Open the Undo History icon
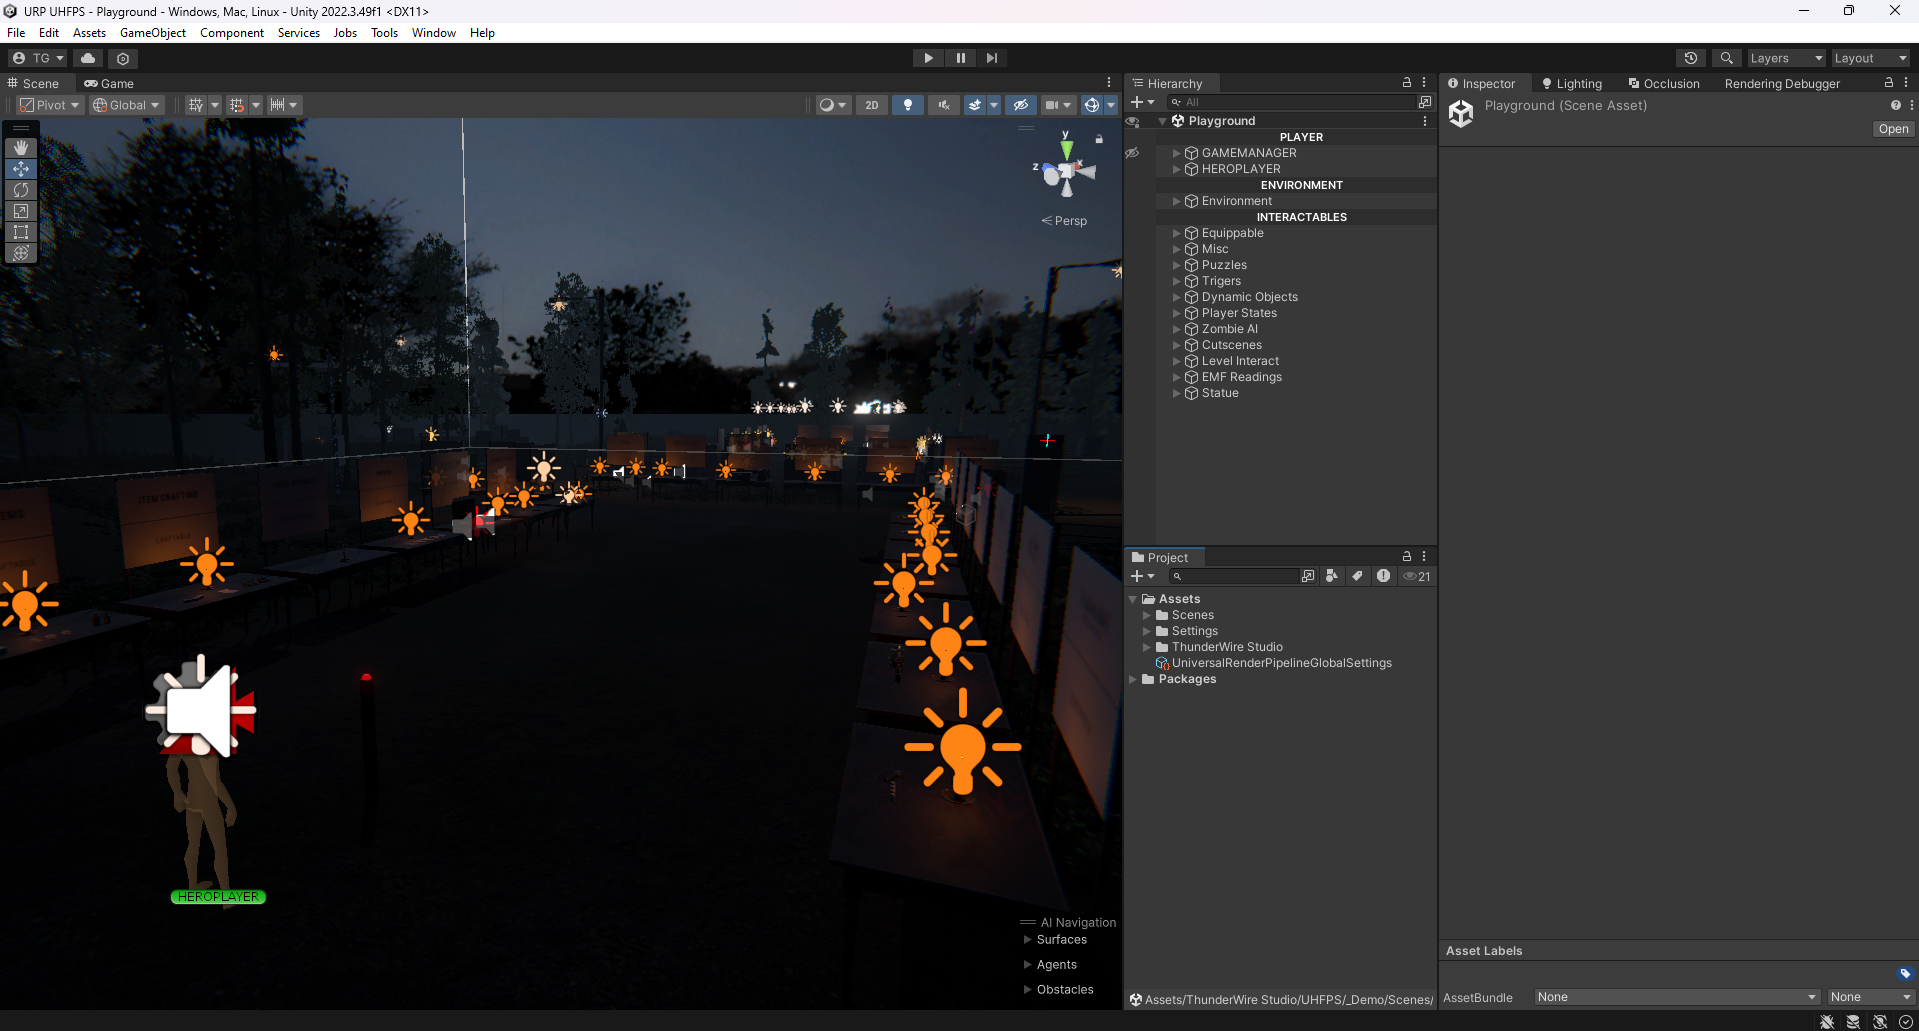Screen dimensions: 1919x1031 point(1691,58)
